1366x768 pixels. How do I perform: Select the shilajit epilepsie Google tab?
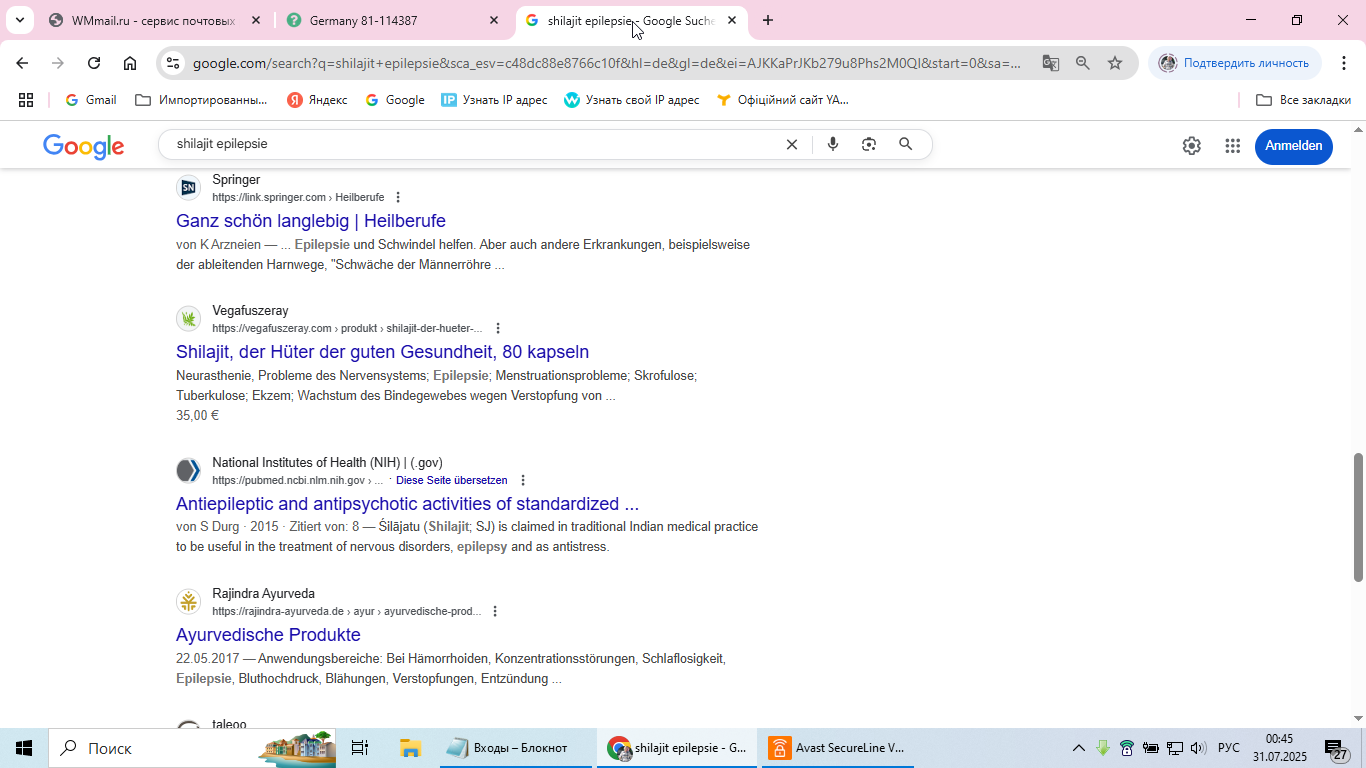tap(630, 20)
